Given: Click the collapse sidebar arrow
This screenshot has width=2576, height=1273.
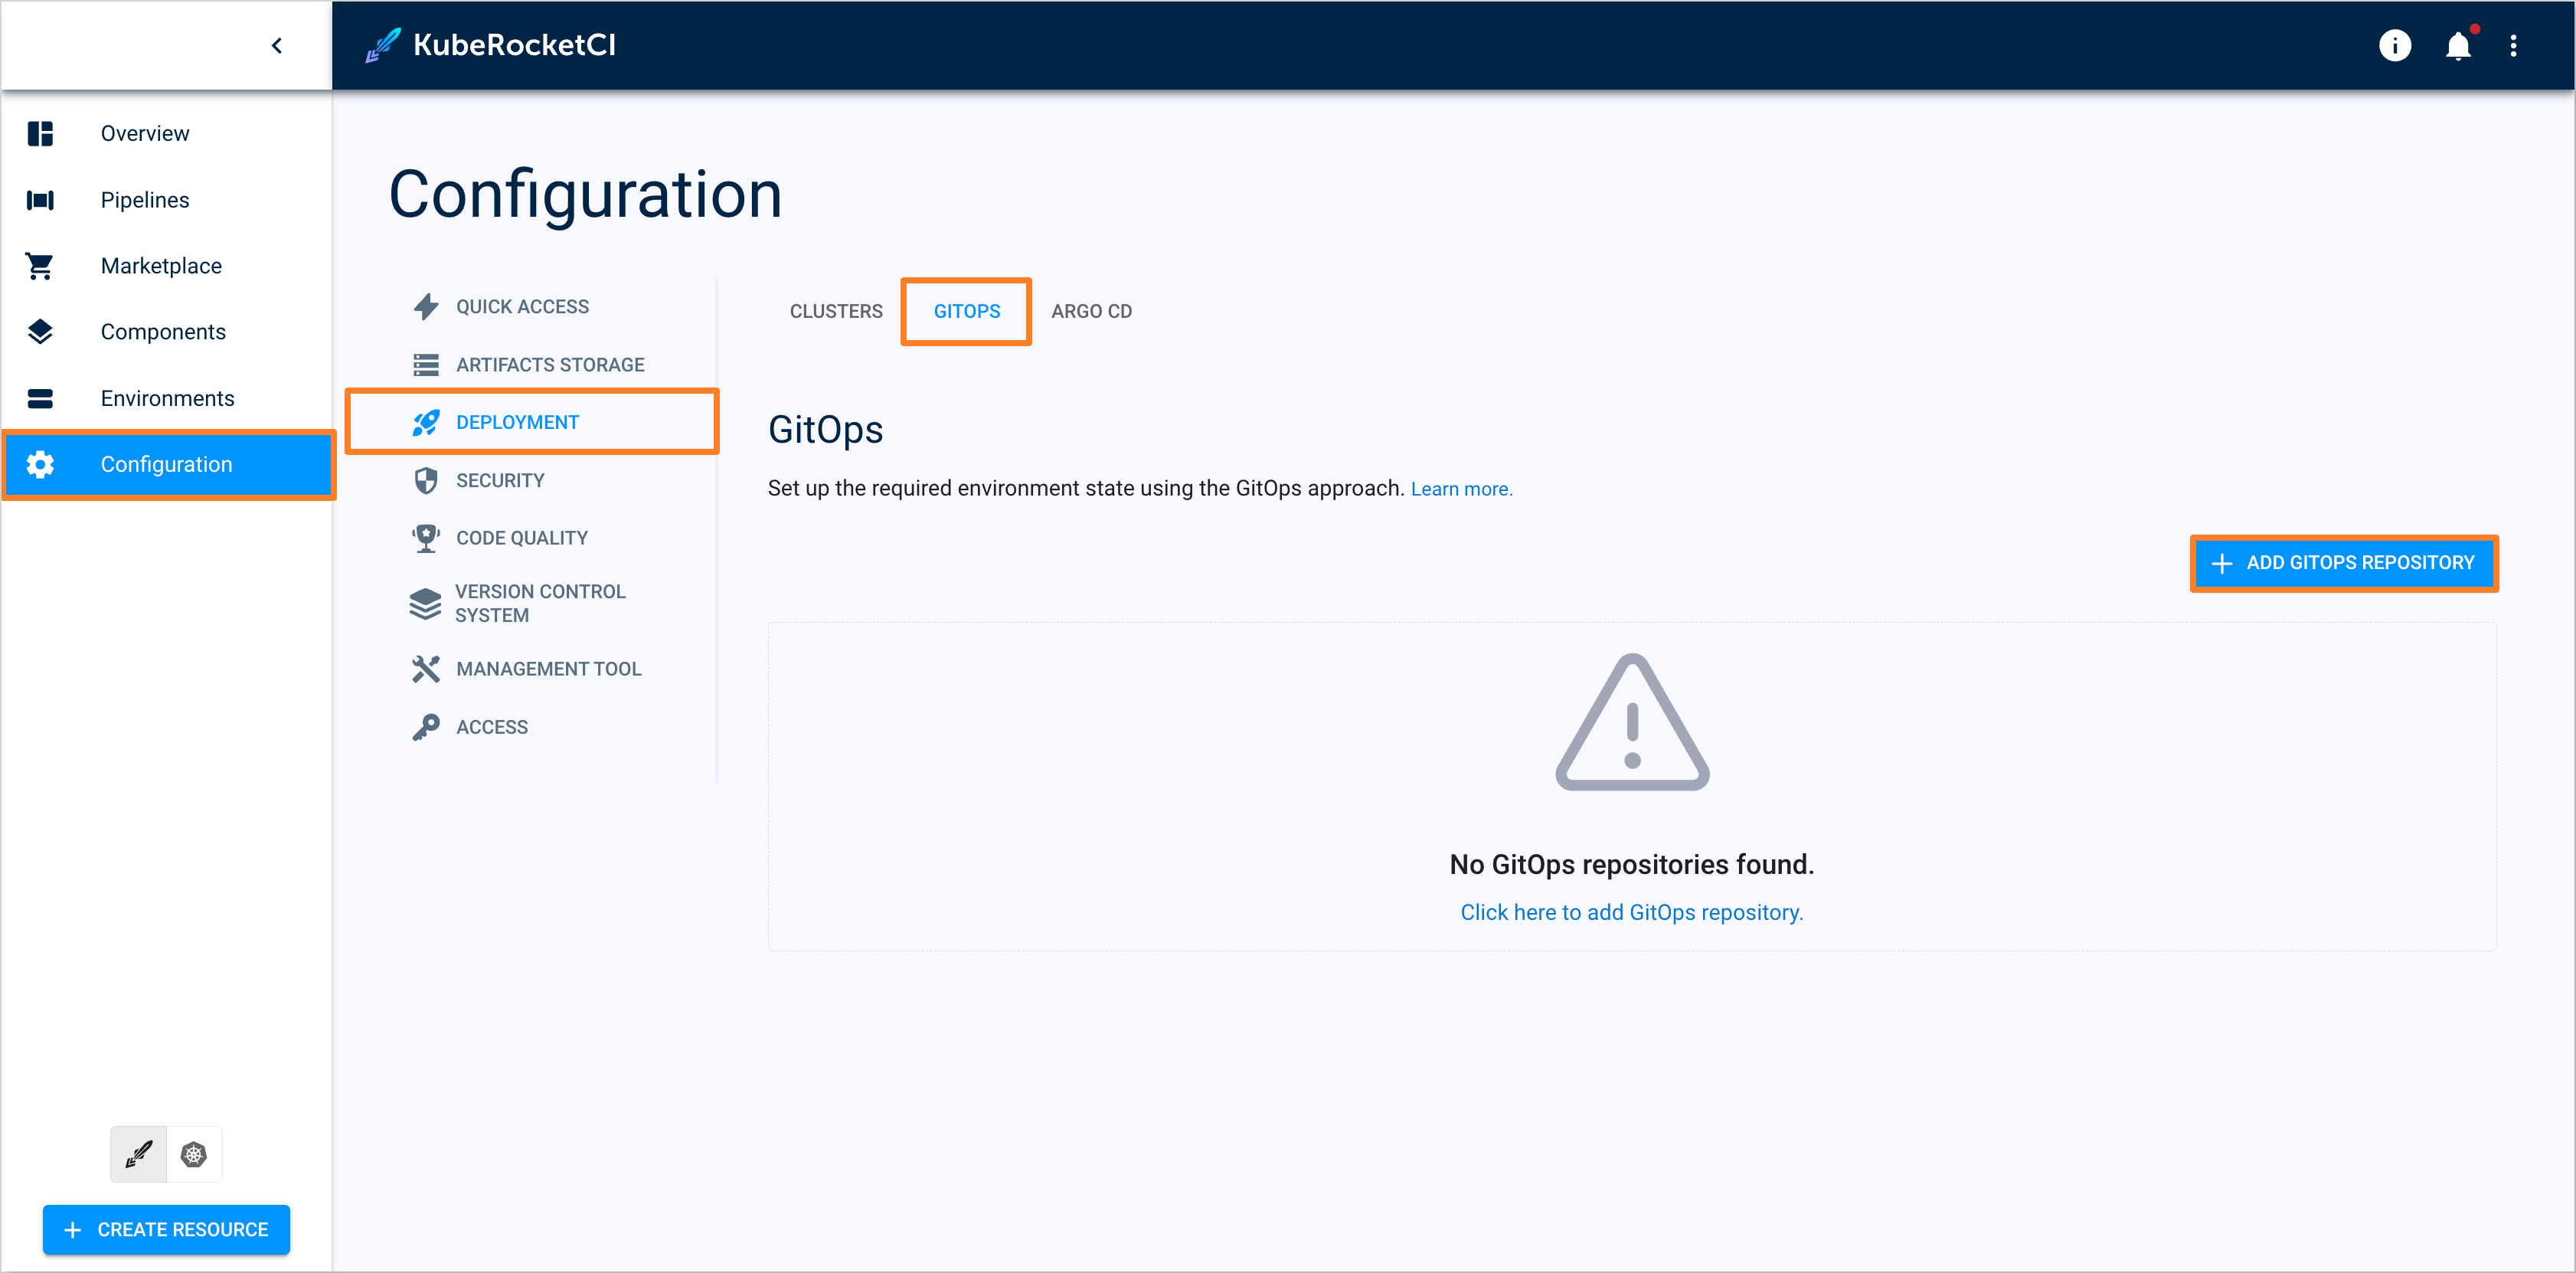Looking at the screenshot, I should [276, 46].
